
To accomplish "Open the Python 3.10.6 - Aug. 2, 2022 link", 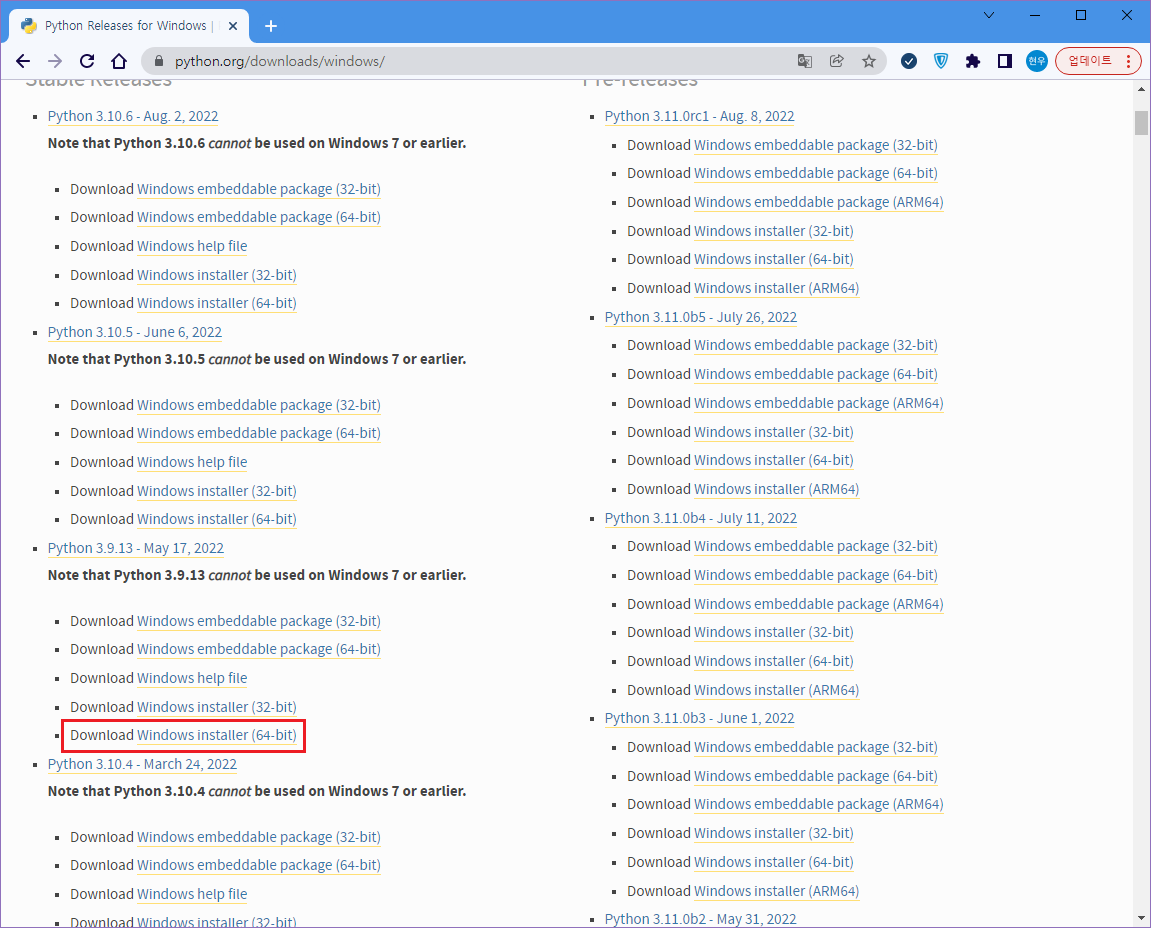I will coord(133,116).
